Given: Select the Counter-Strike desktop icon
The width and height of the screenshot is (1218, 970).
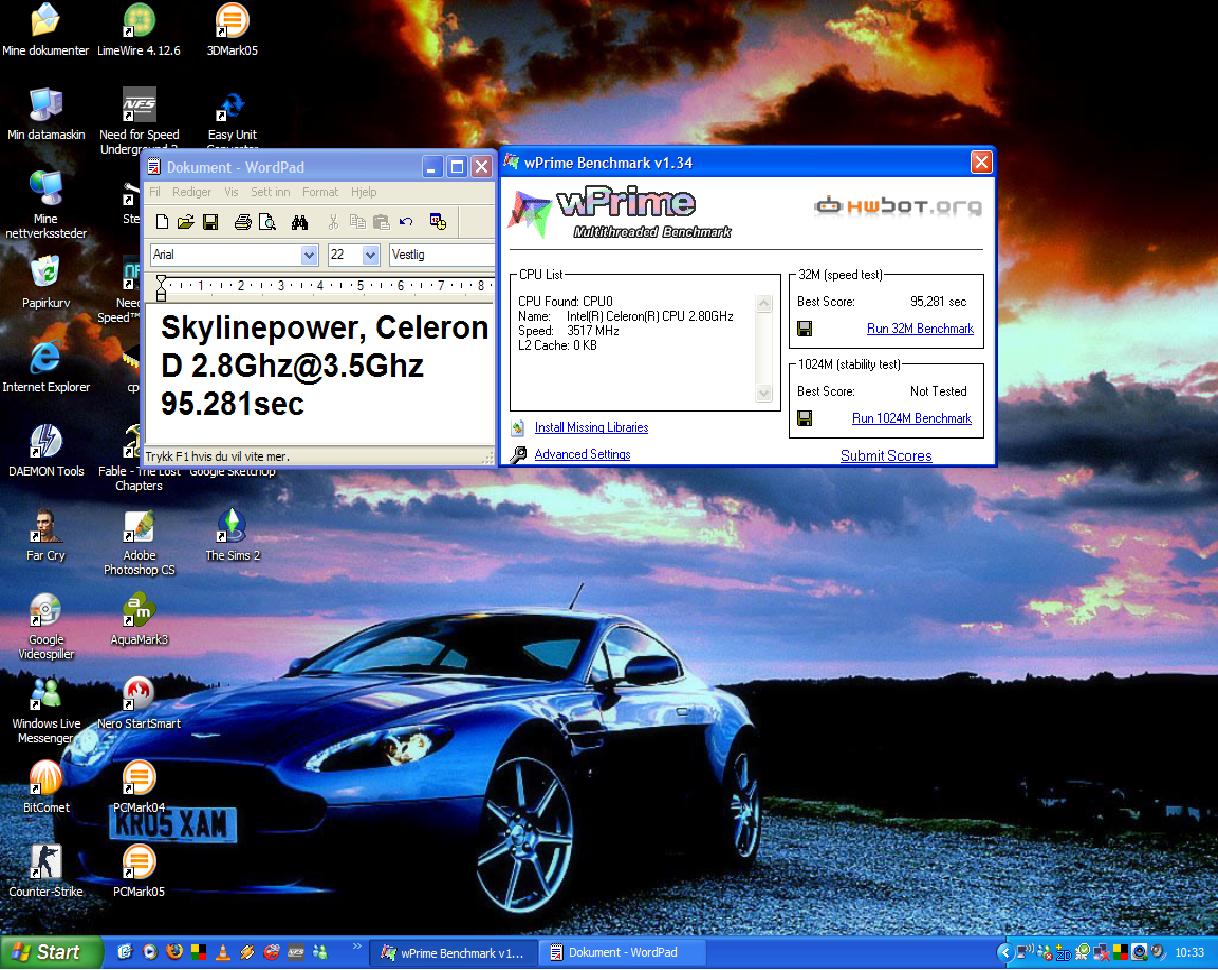Looking at the screenshot, I should [46, 871].
